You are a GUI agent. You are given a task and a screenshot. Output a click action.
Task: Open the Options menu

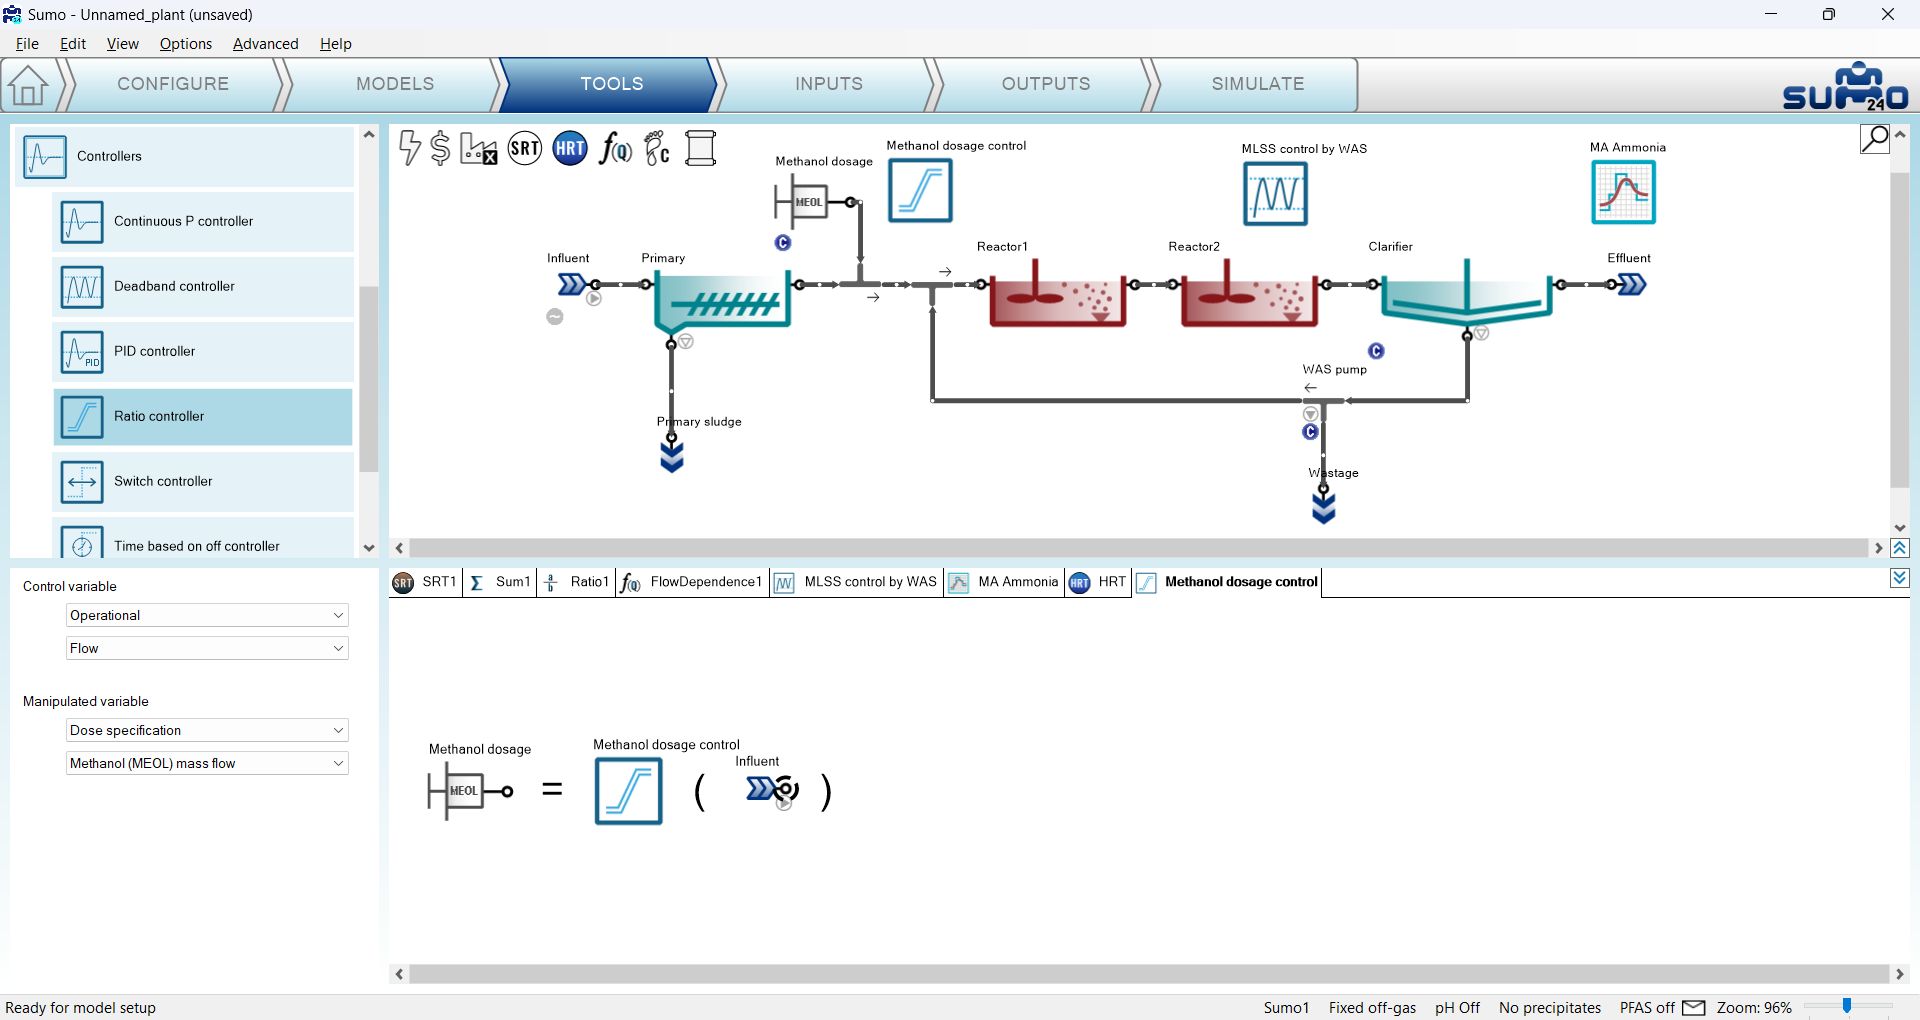[186, 44]
